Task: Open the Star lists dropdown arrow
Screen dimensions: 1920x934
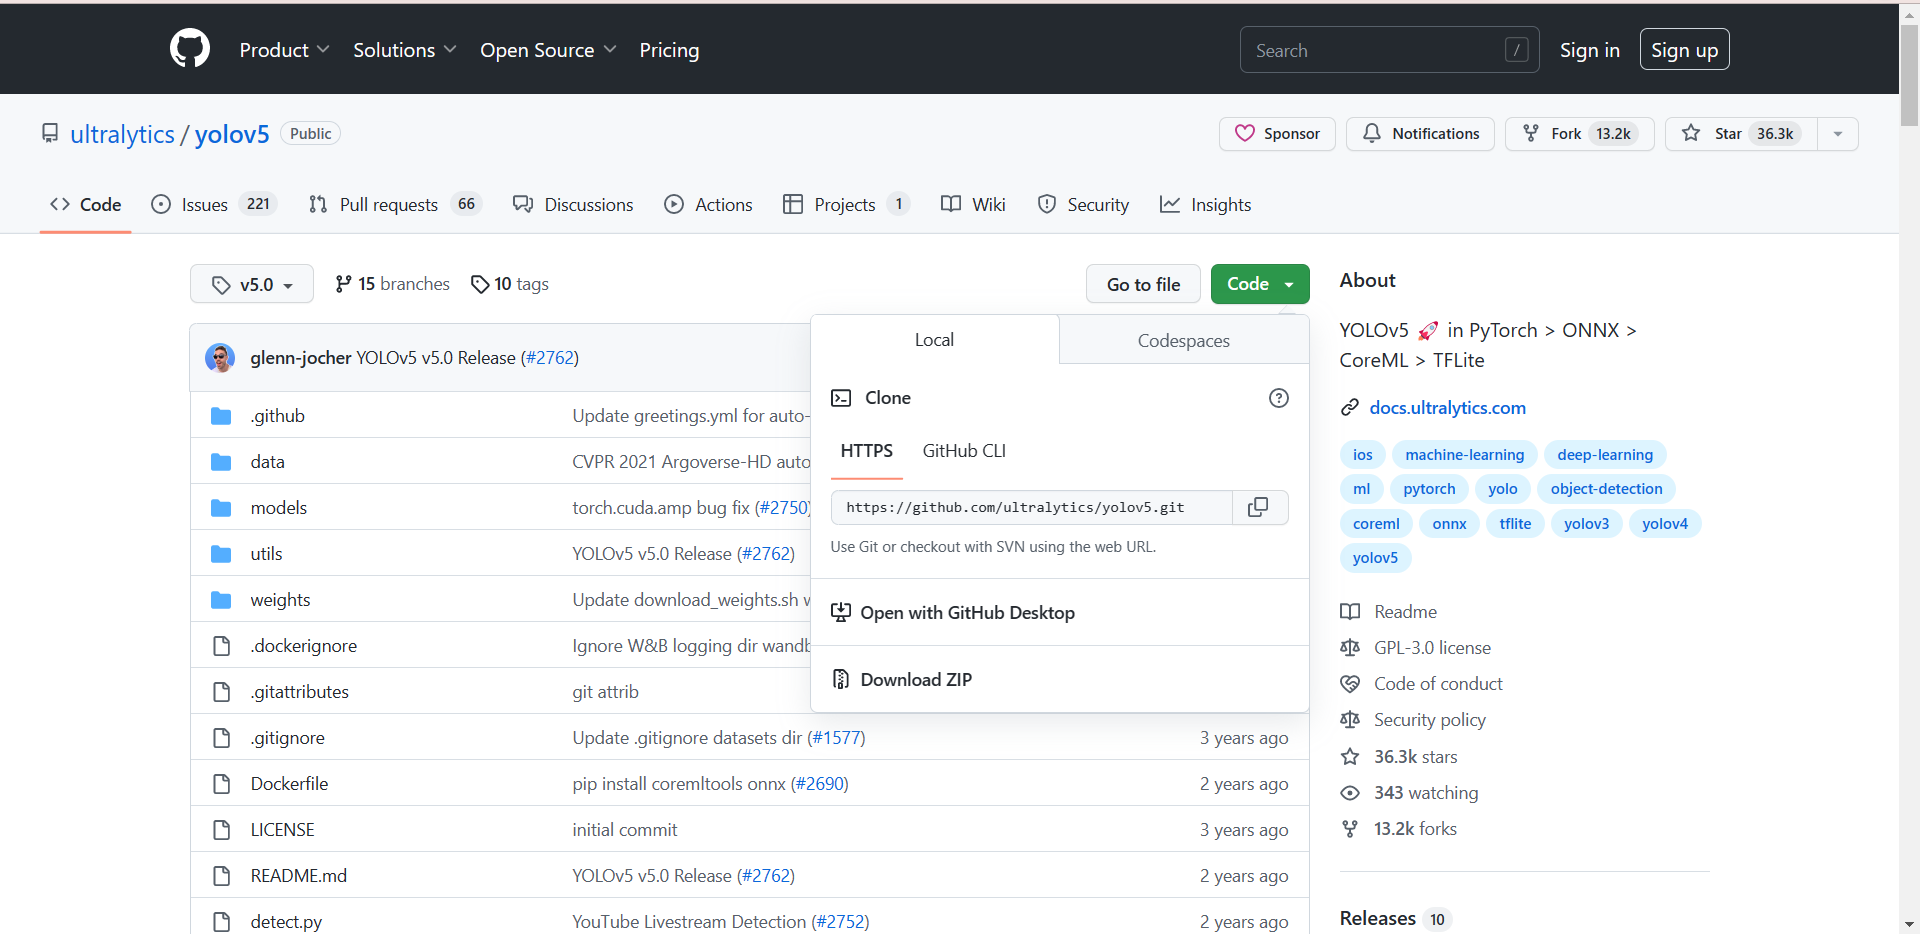Action: click(1838, 133)
